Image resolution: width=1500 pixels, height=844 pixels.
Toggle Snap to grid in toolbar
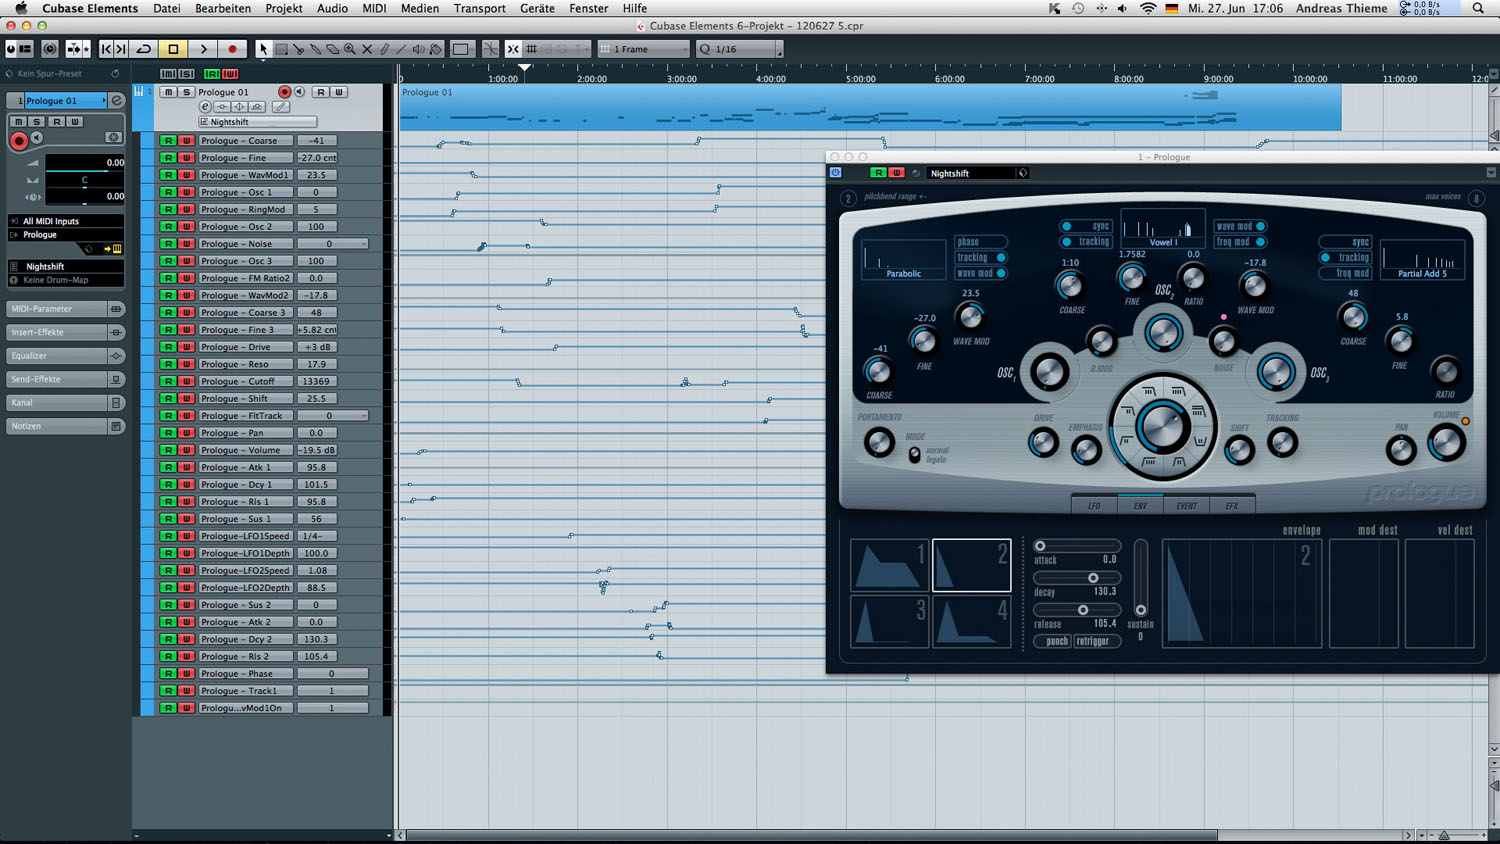(x=513, y=49)
